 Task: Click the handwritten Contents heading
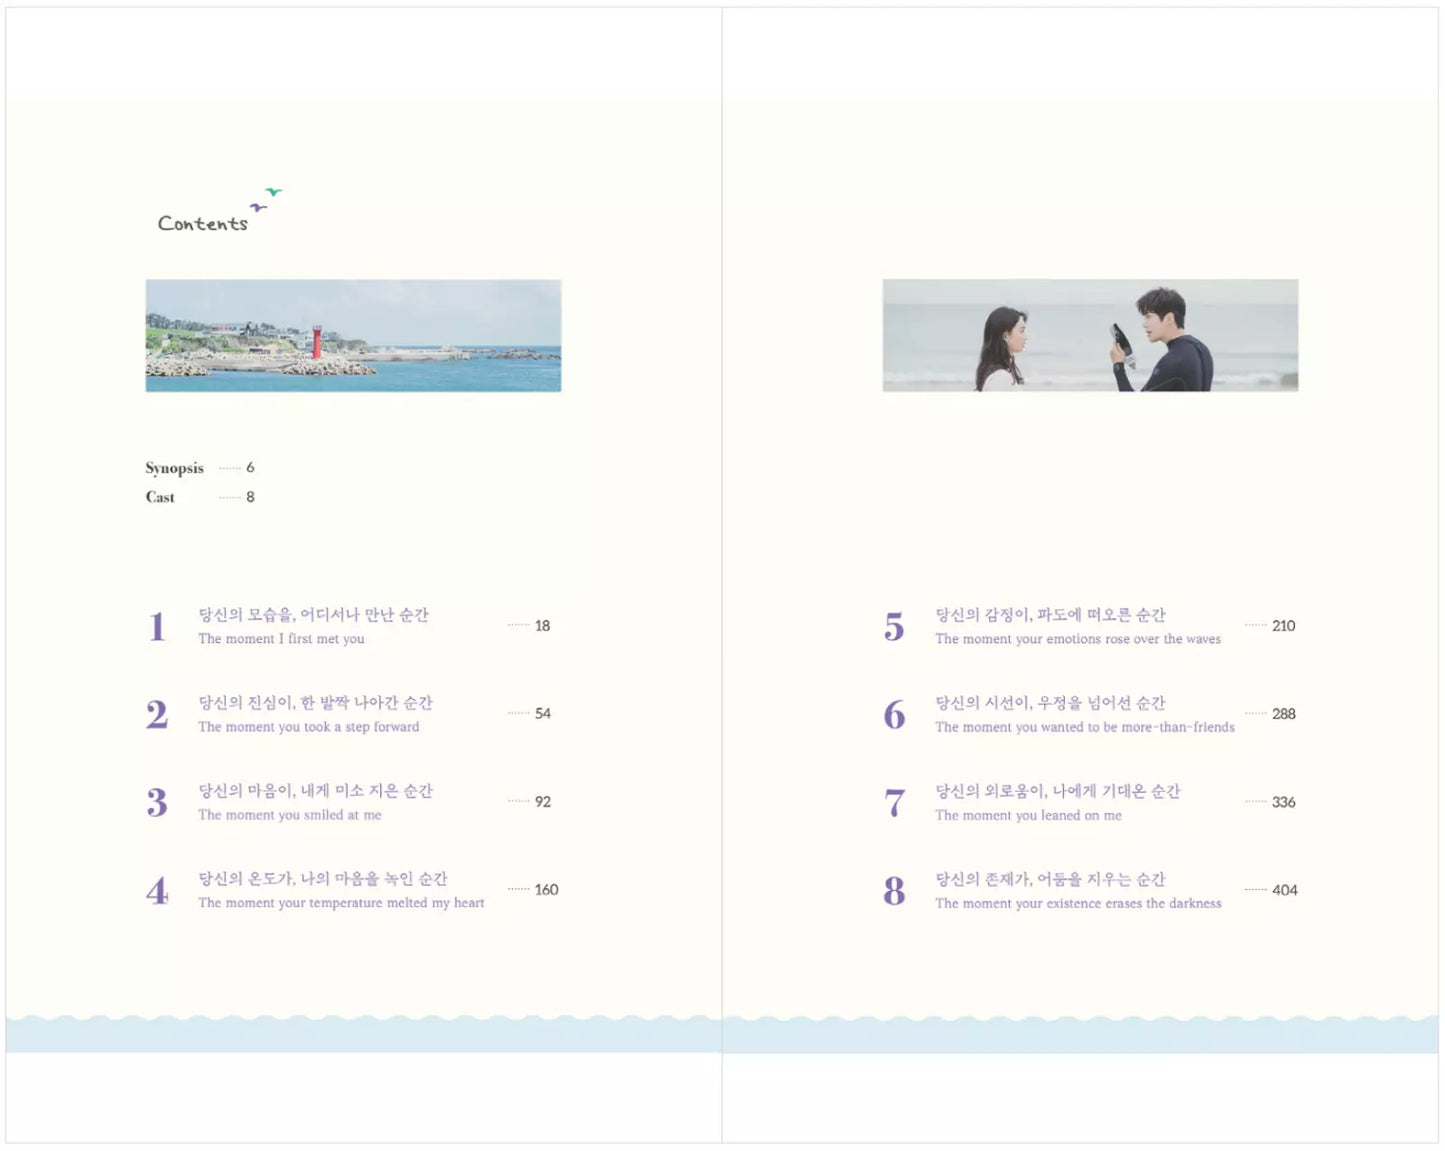click(x=203, y=222)
